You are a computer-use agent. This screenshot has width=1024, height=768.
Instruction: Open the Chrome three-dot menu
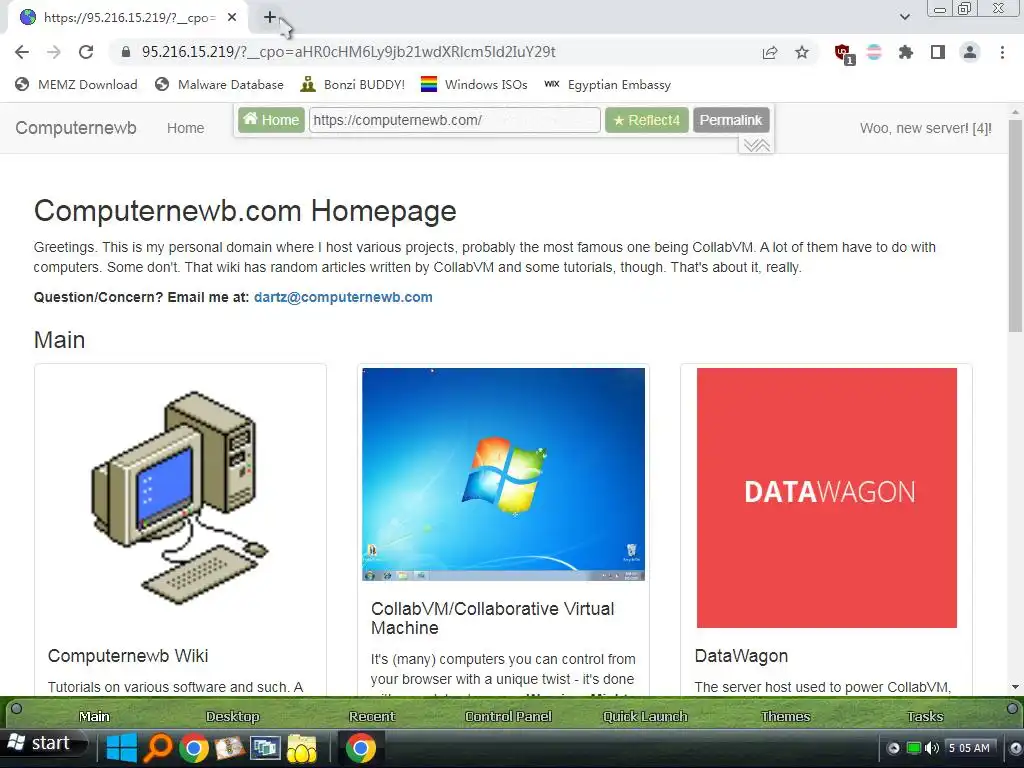point(1002,52)
